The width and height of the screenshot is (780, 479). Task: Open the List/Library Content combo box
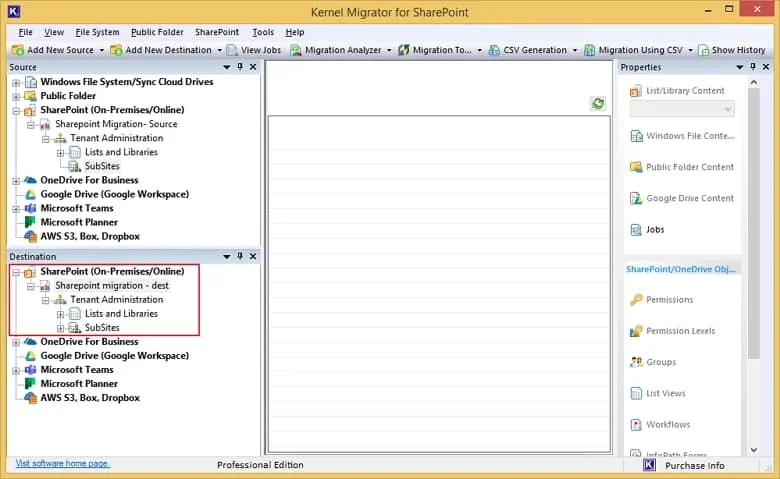pos(682,109)
